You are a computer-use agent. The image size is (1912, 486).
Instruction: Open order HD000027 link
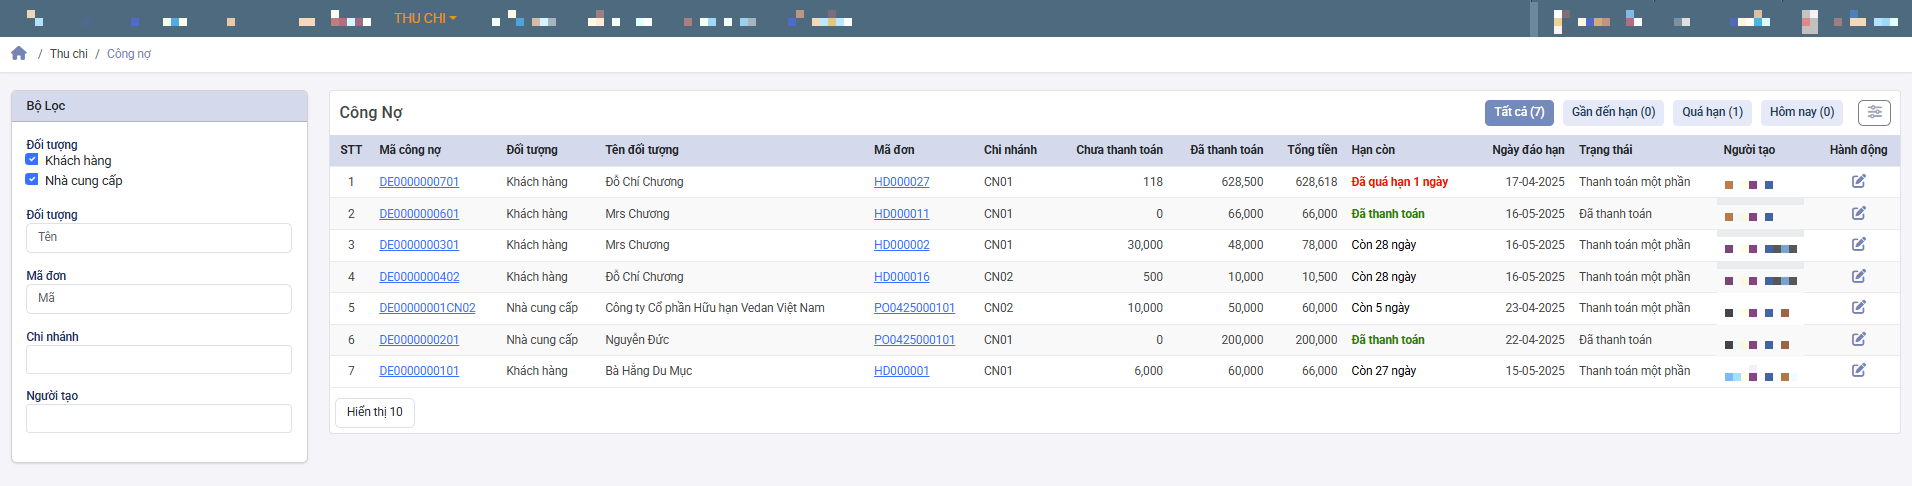coord(902,182)
